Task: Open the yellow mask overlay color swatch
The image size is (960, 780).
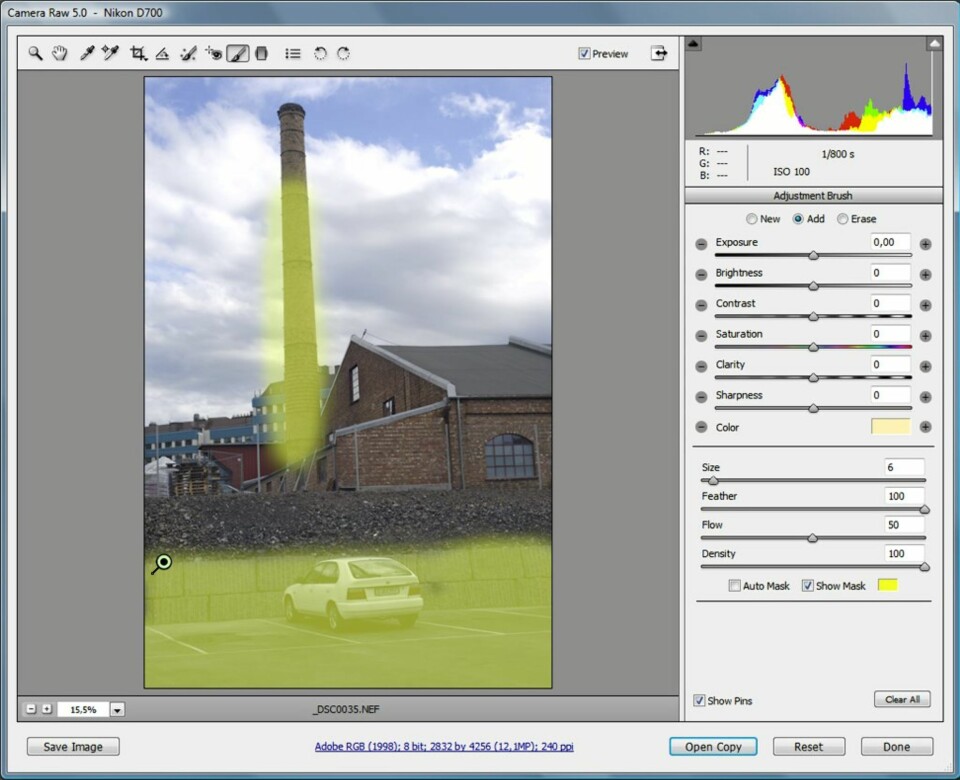Action: pos(888,585)
